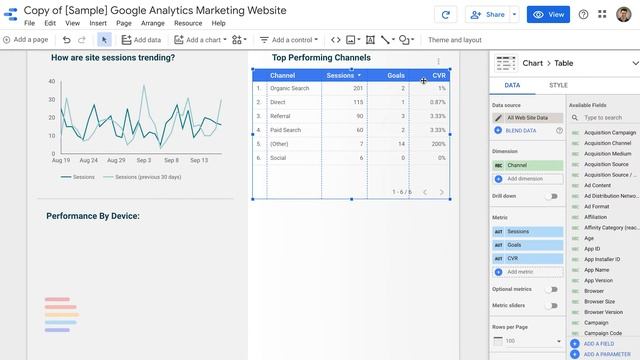Click the table chart type icon
640x360 pixels.
[x=506, y=64]
